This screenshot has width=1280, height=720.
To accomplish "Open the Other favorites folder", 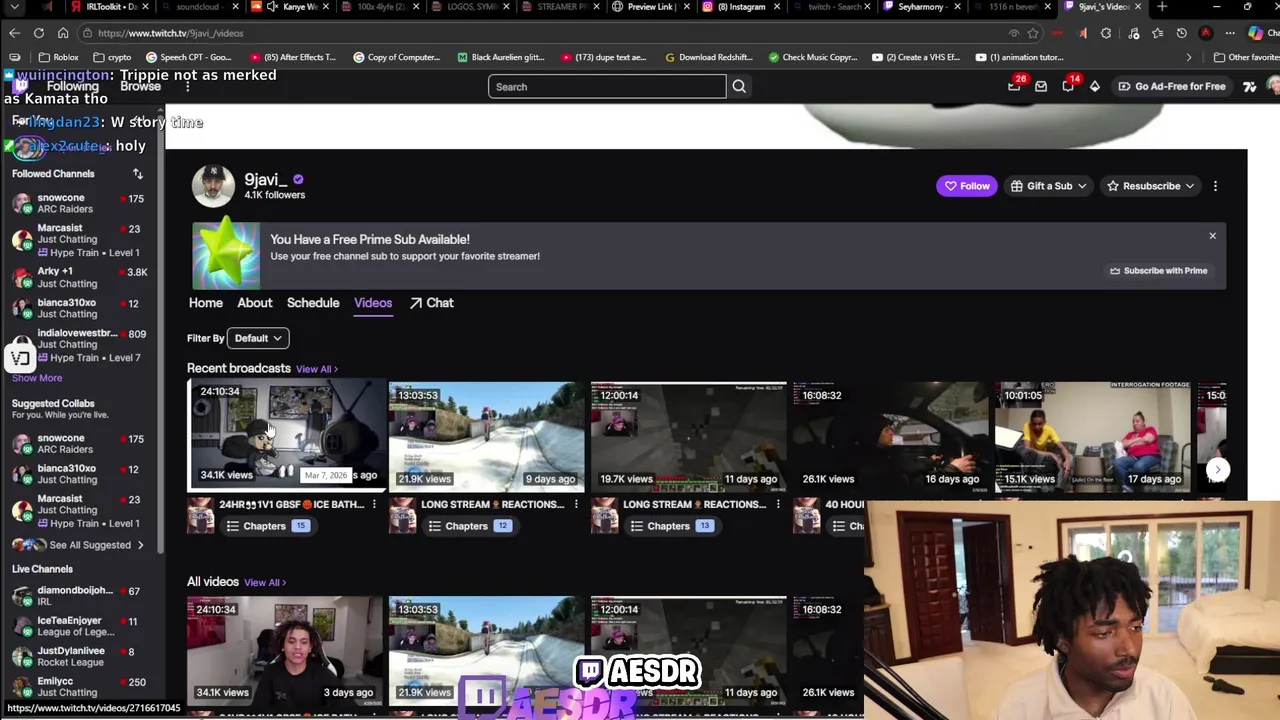I will coord(1245,57).
